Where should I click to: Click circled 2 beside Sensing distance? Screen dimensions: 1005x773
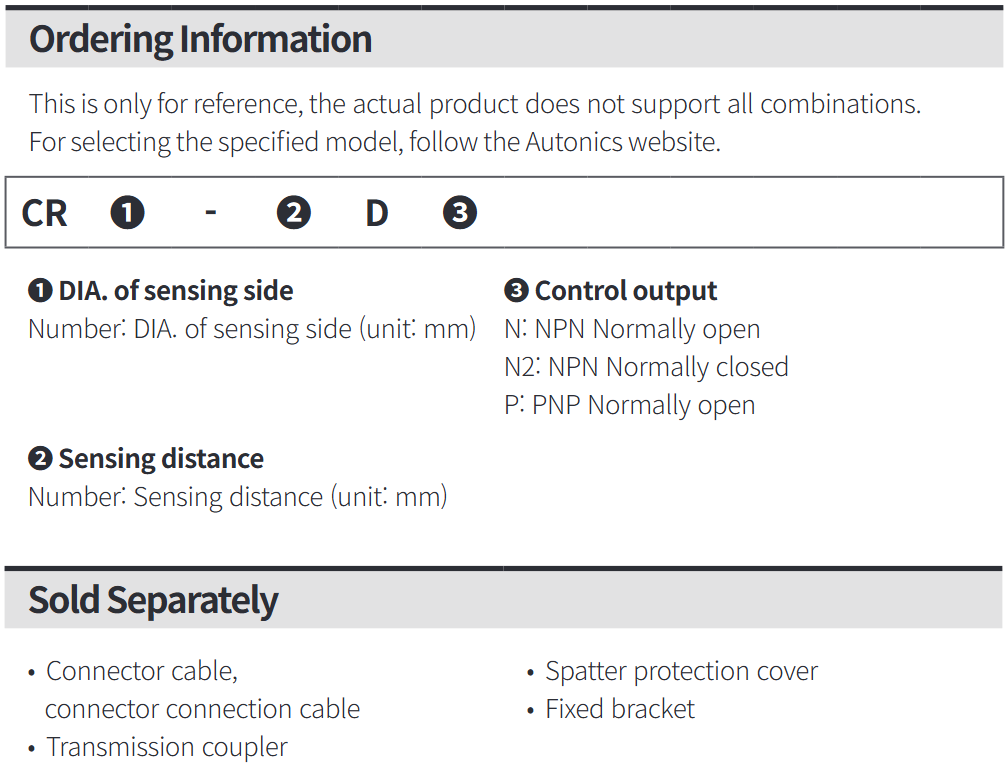click(40, 459)
